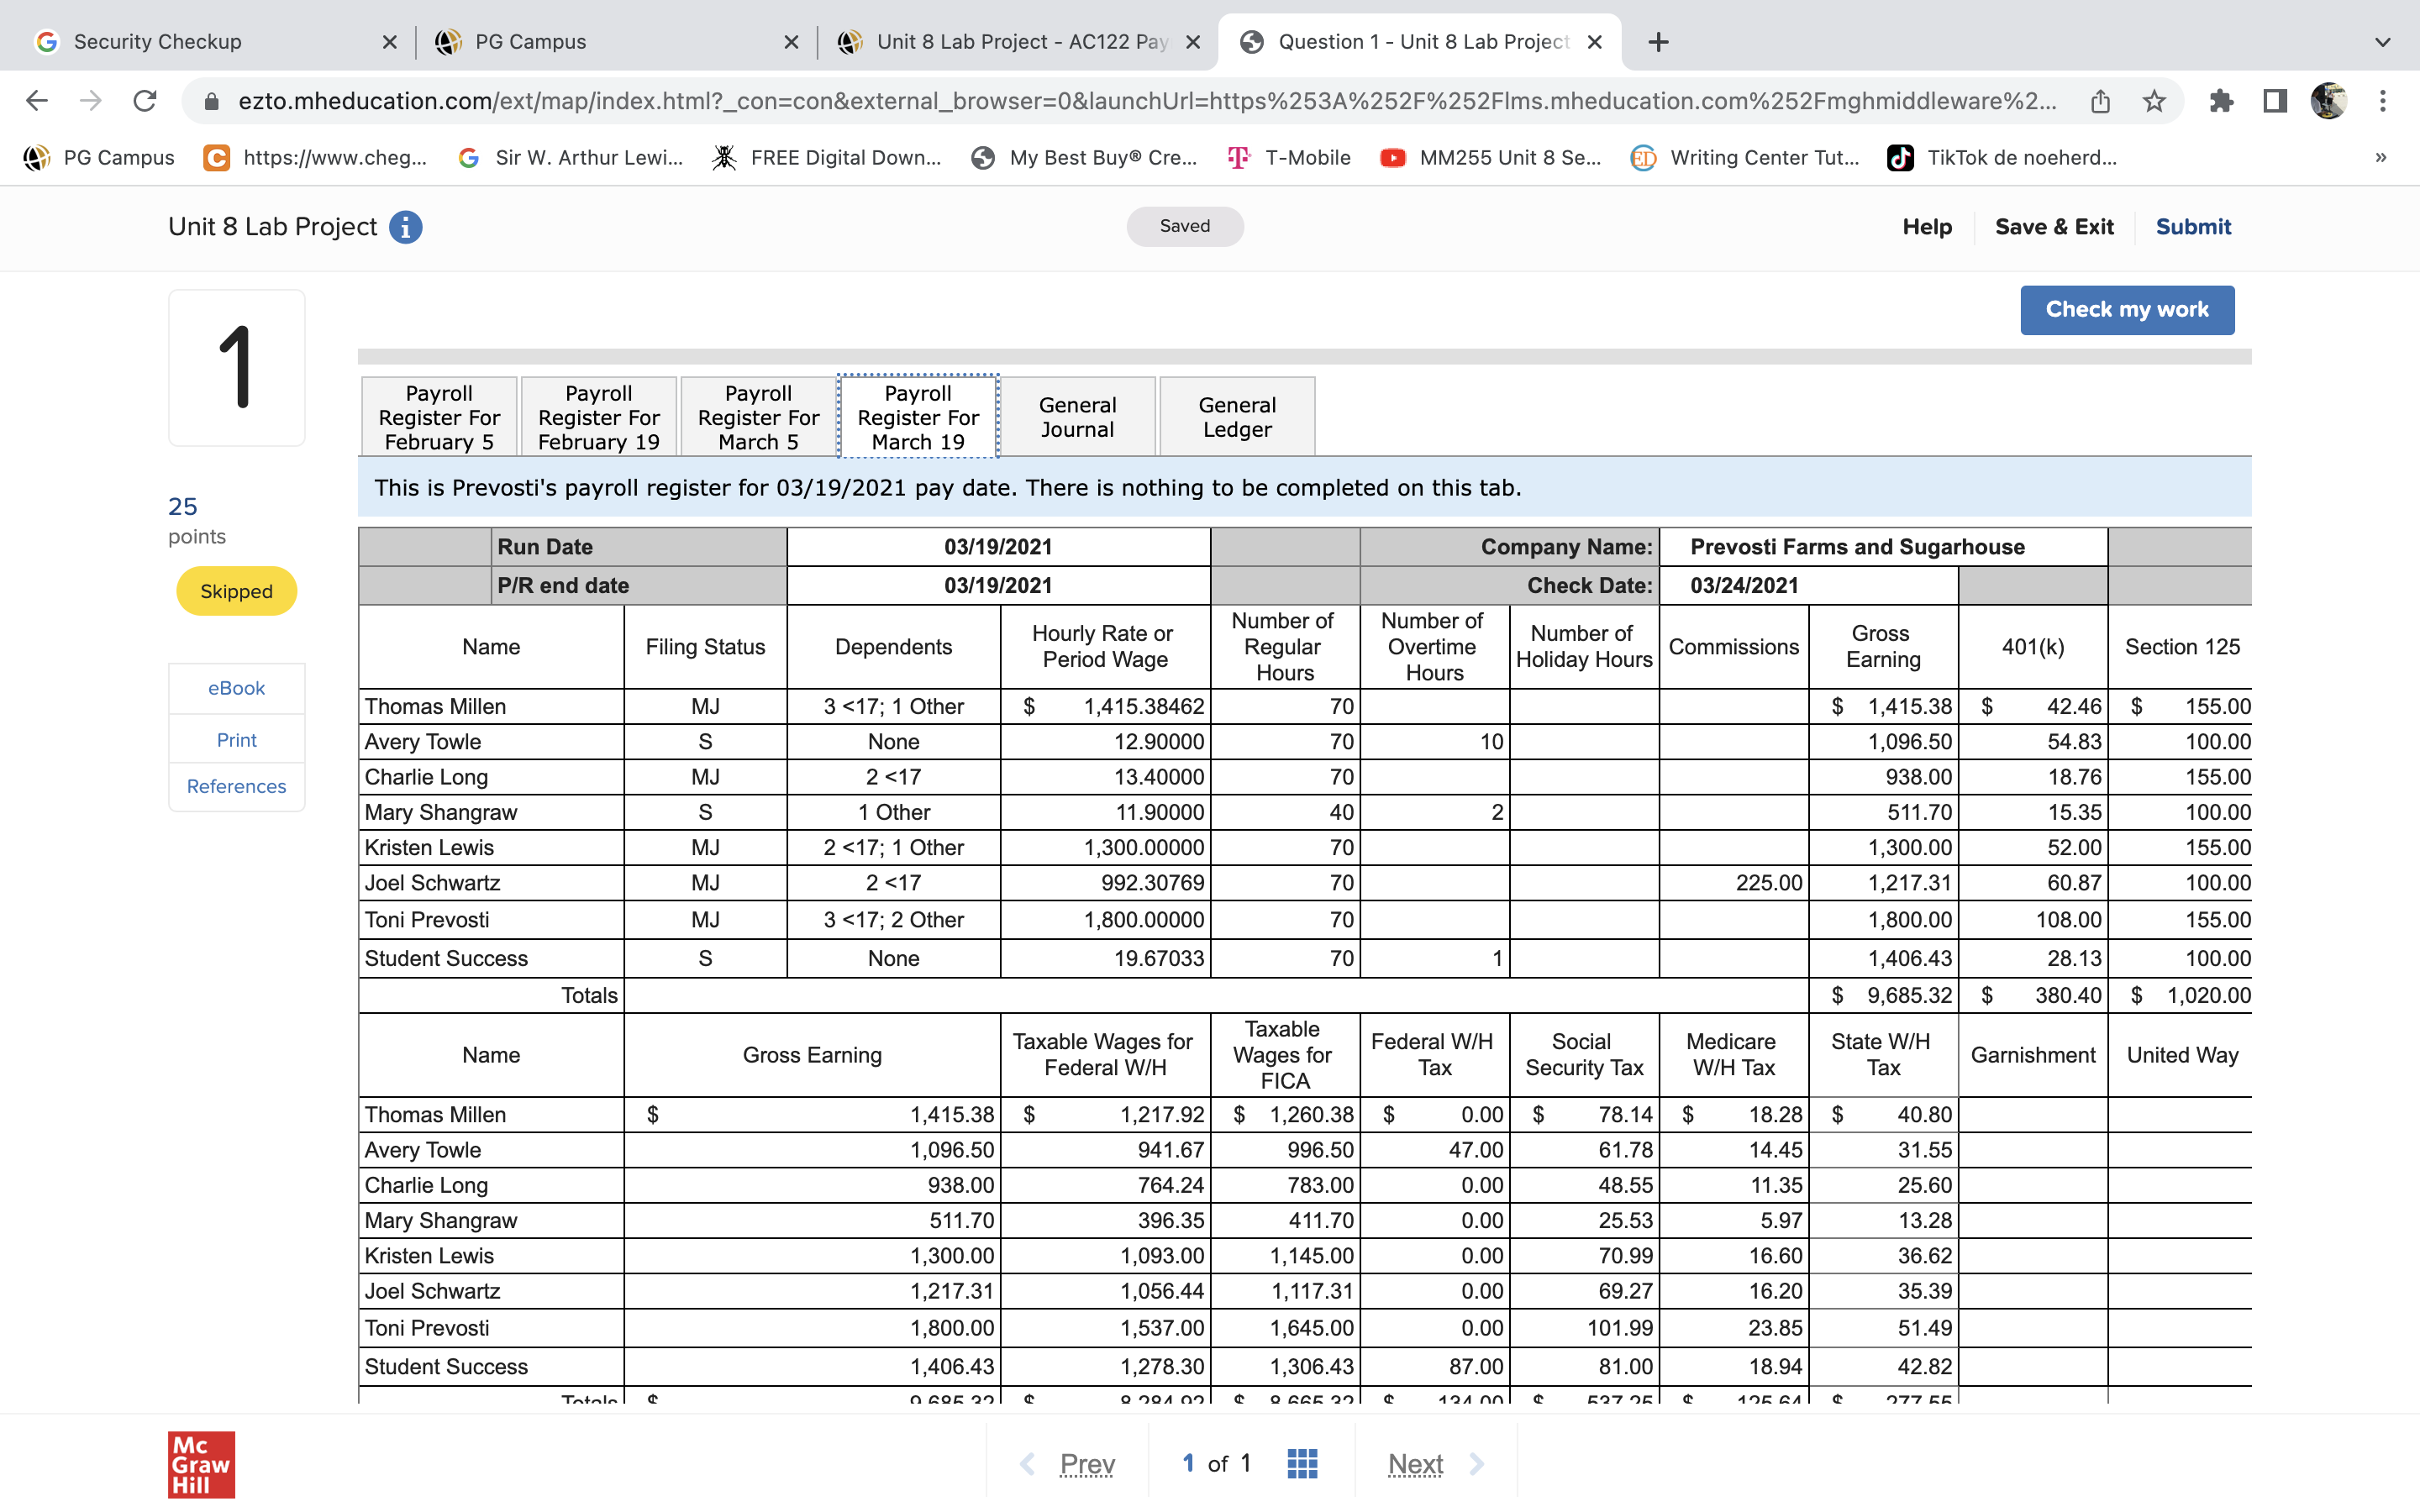Go to next question with Next

(x=1415, y=1464)
